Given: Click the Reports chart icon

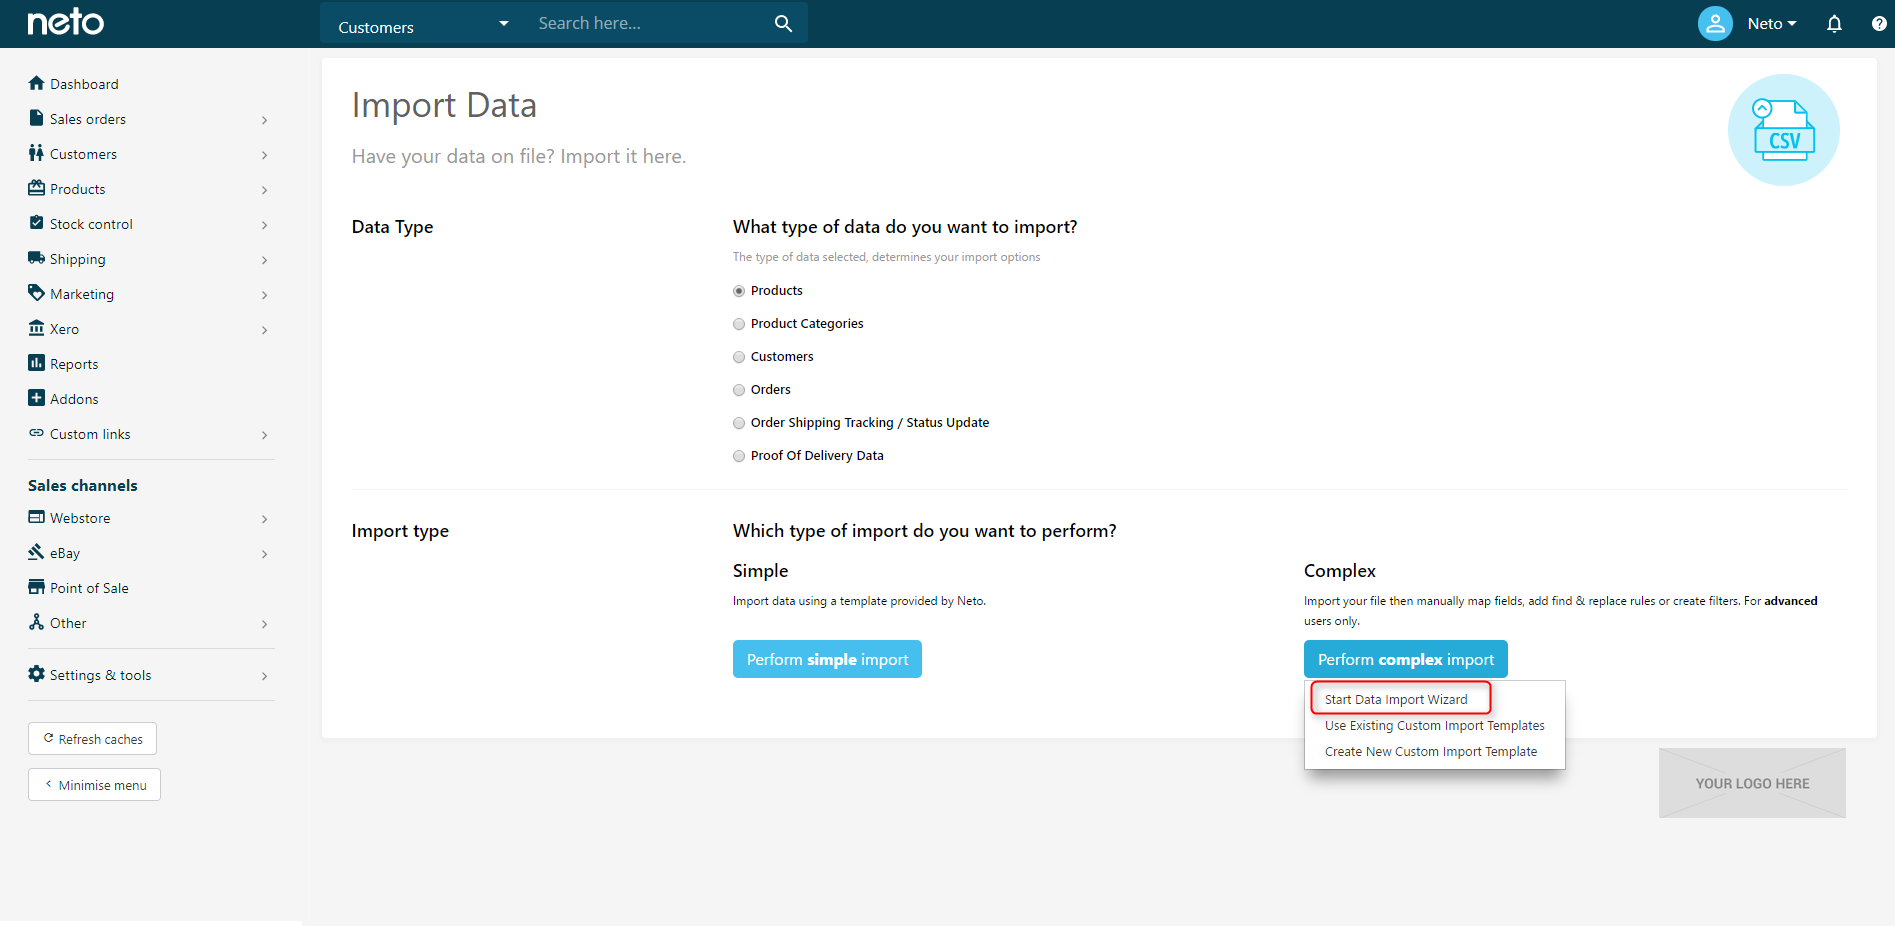Looking at the screenshot, I should pos(37,363).
